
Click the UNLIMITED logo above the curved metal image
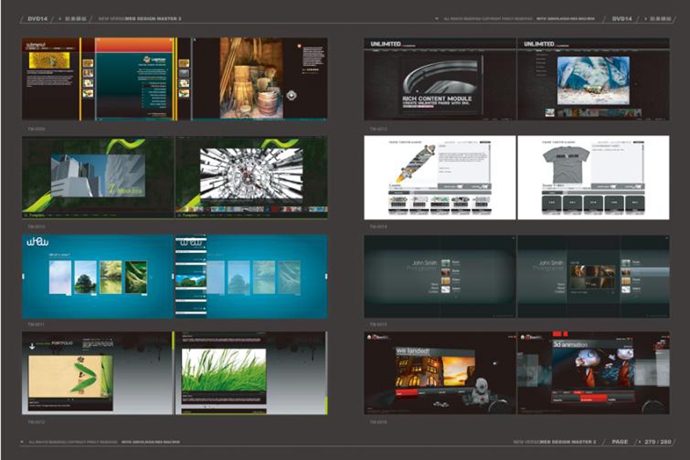click(x=385, y=44)
